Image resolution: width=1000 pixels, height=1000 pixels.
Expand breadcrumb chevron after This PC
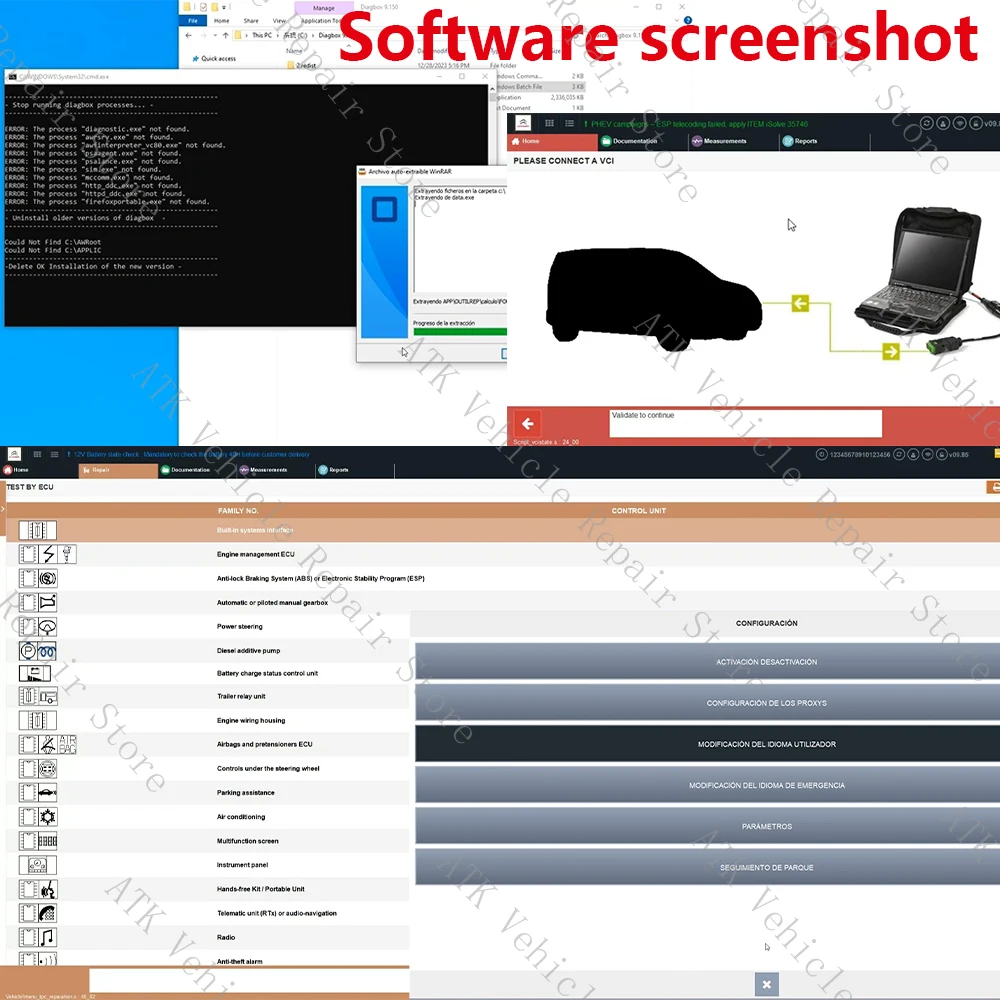[278, 36]
